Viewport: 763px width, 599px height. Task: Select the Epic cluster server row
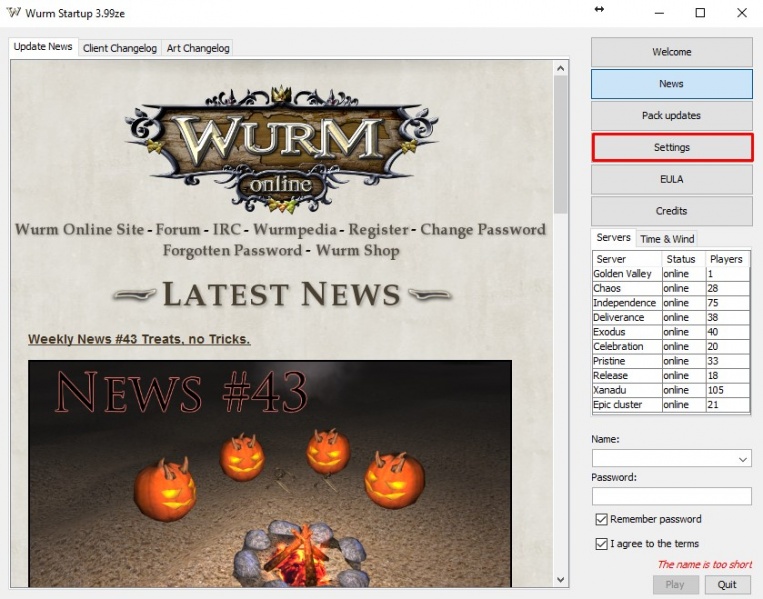click(x=671, y=405)
